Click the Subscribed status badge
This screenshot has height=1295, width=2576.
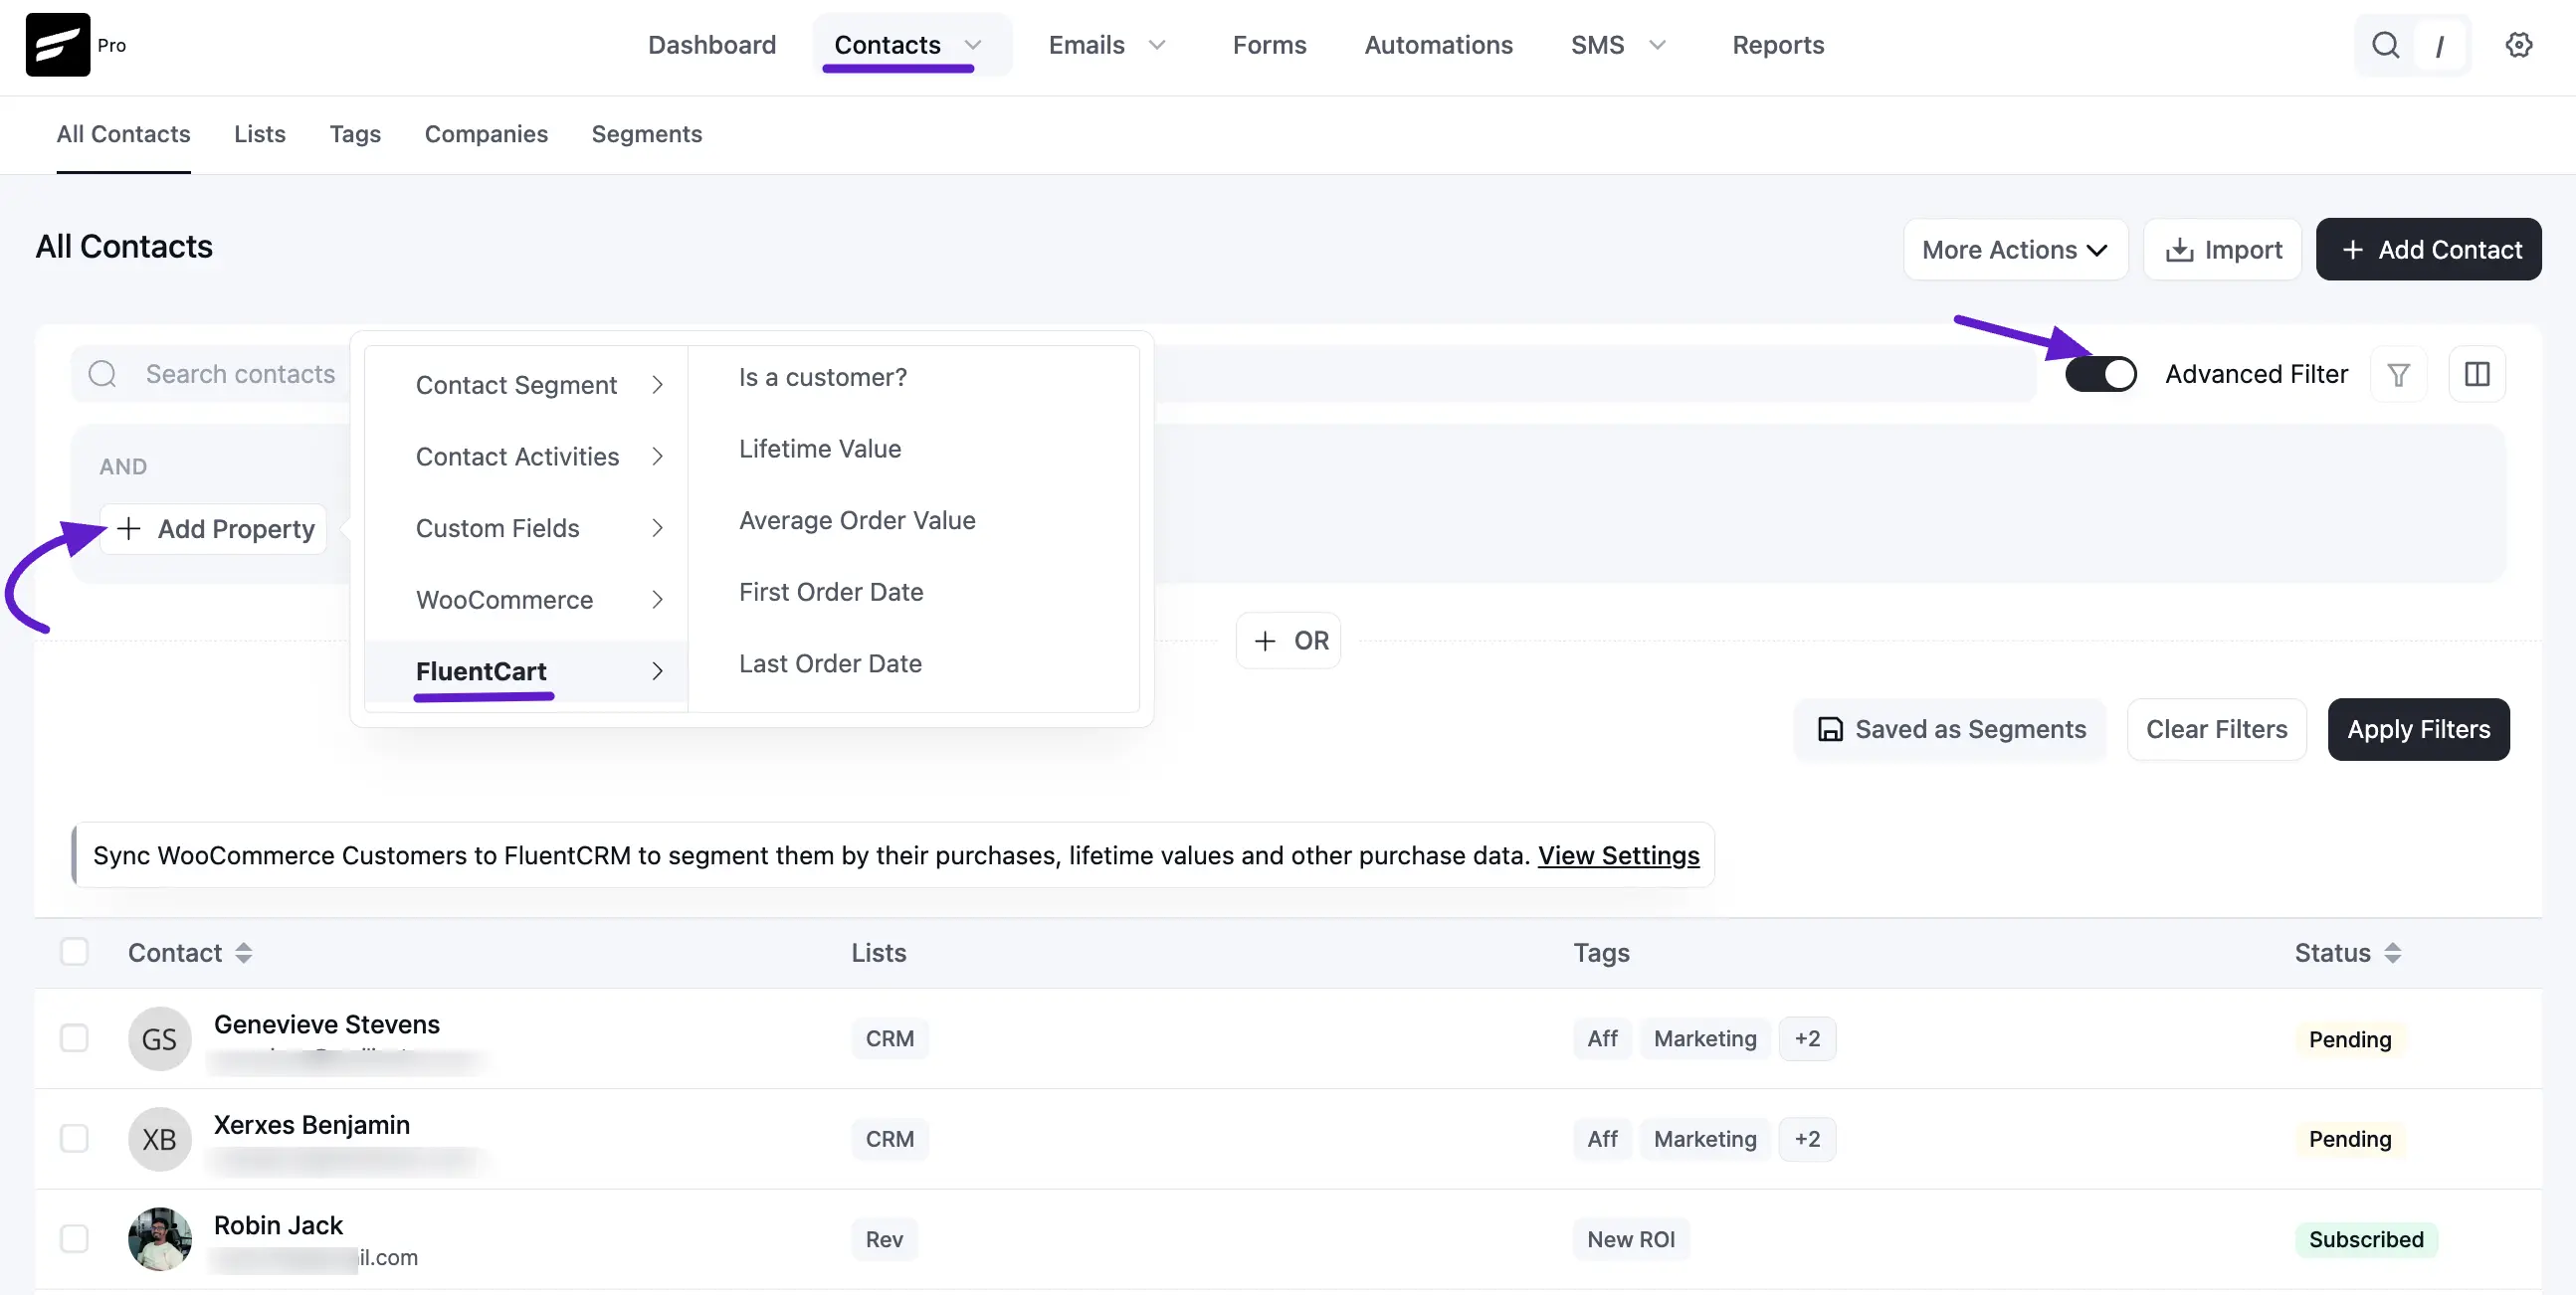point(2366,1239)
